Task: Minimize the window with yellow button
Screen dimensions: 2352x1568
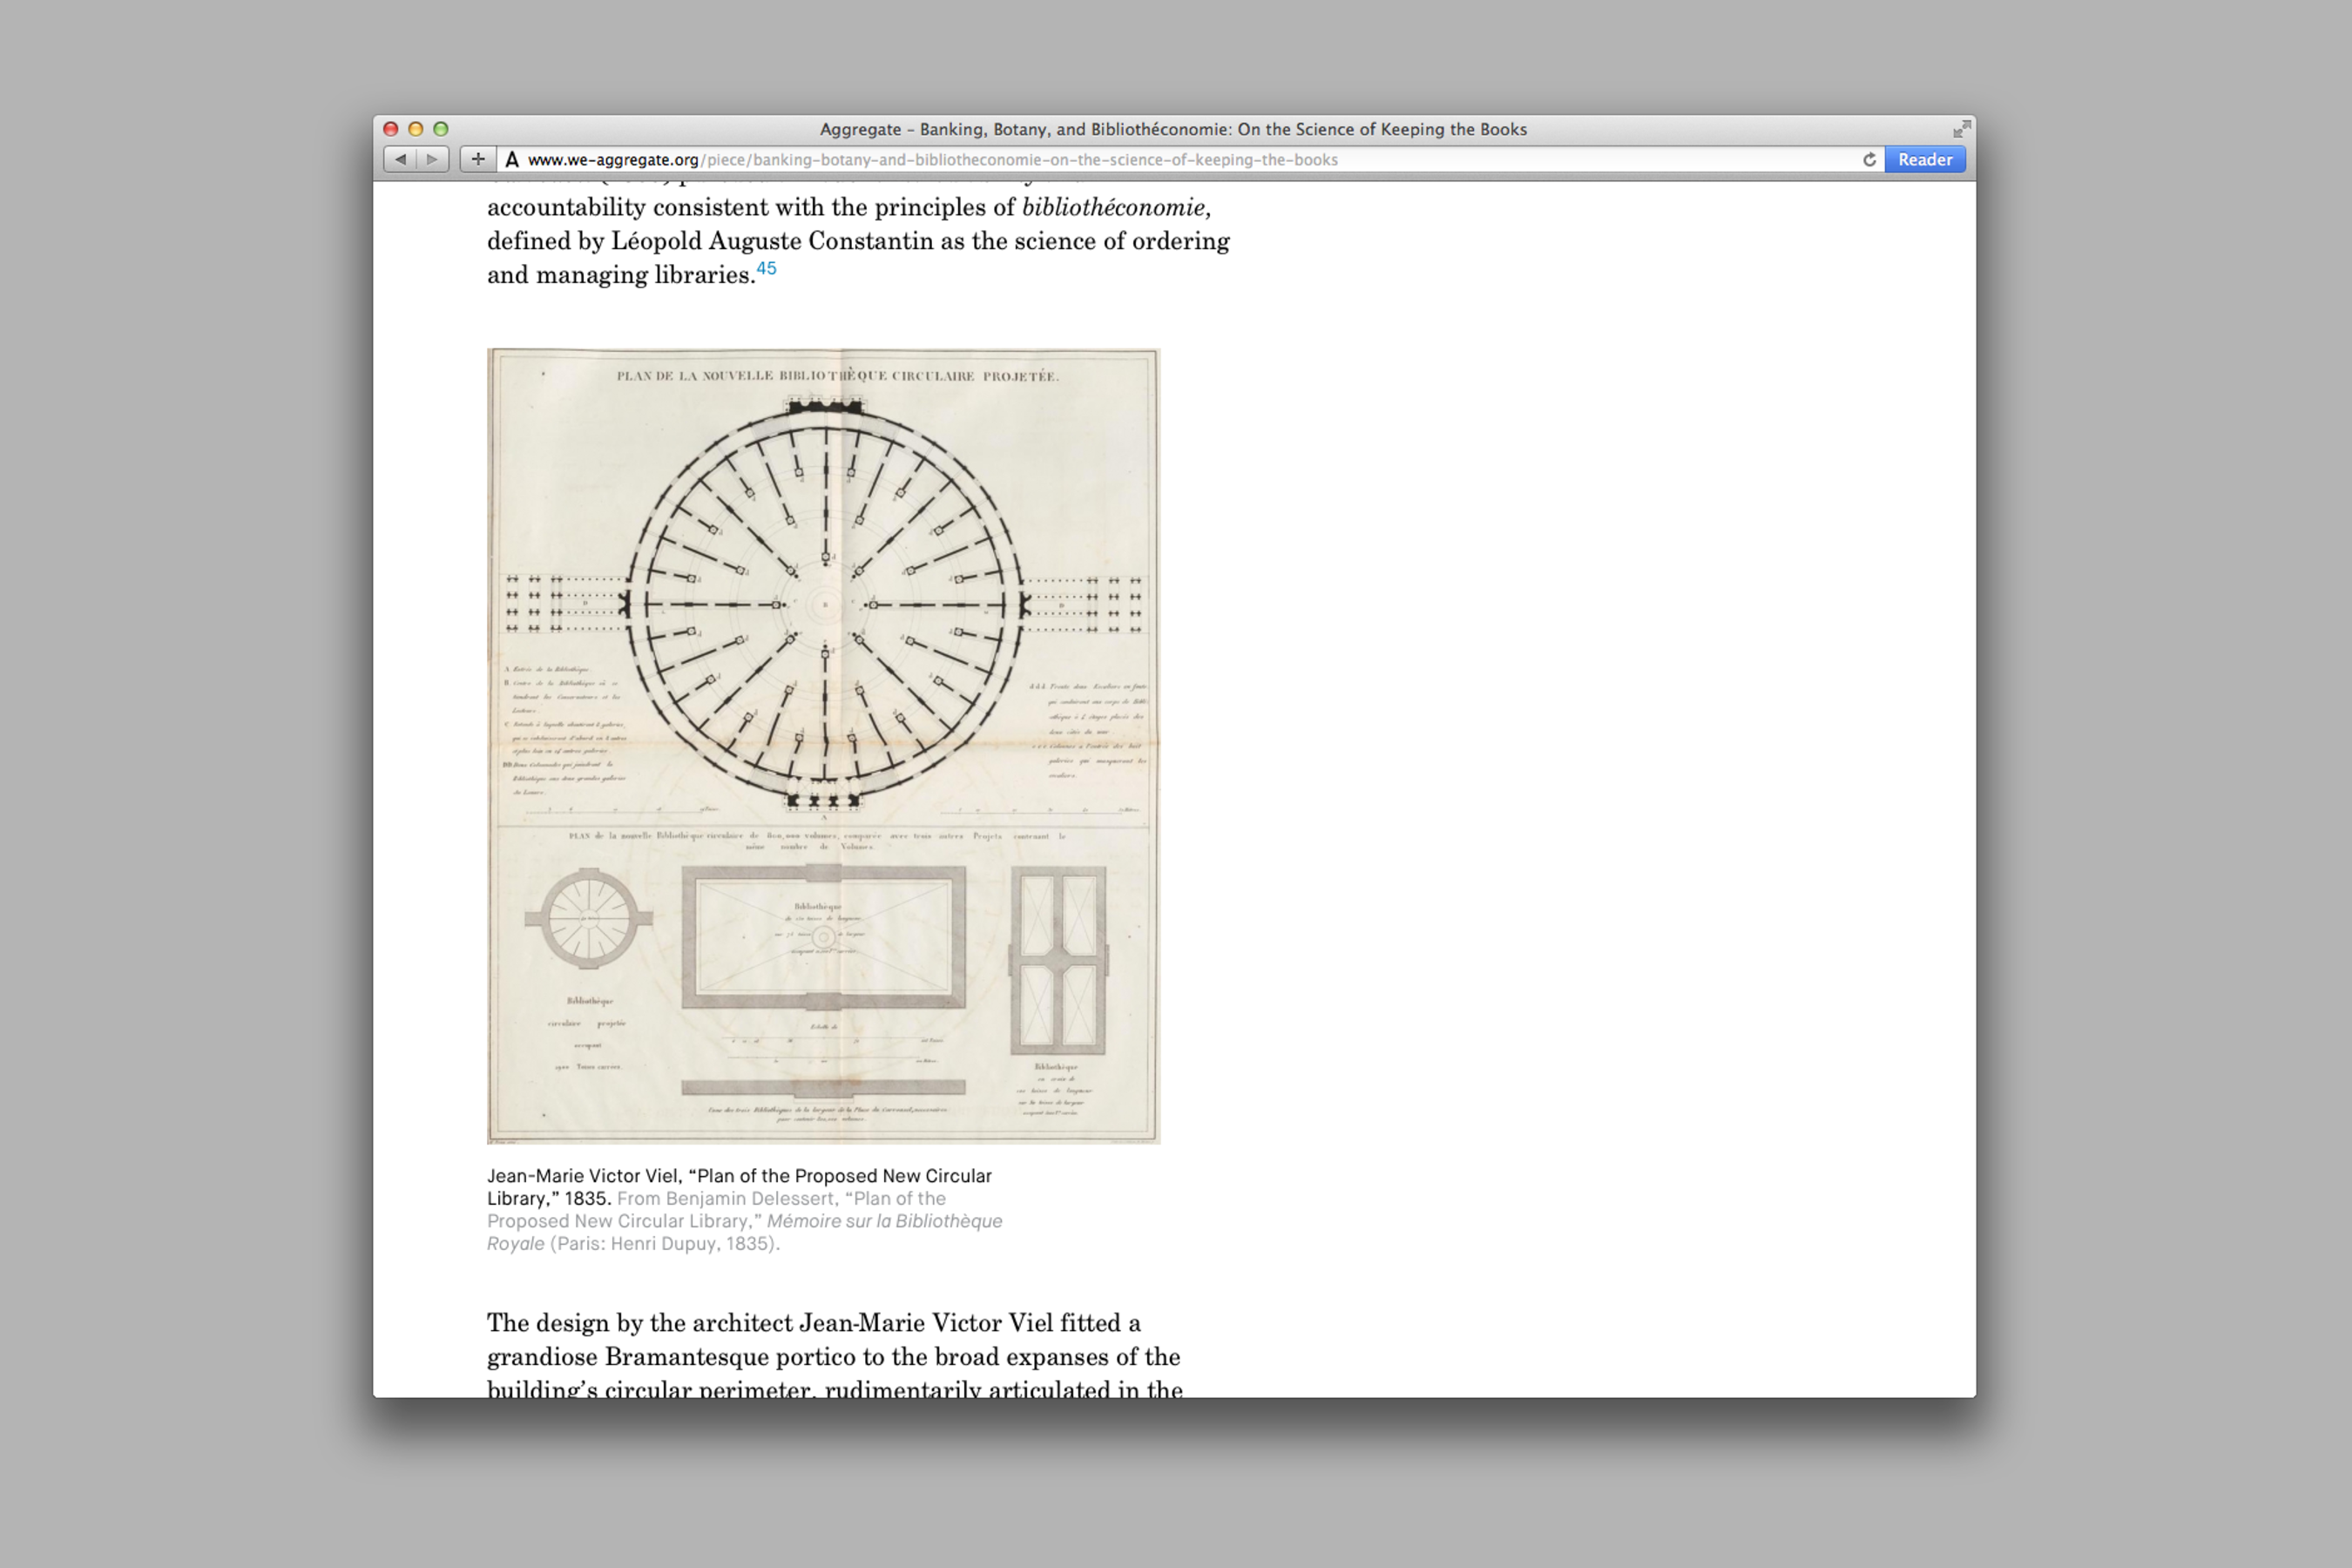Action: point(416,129)
